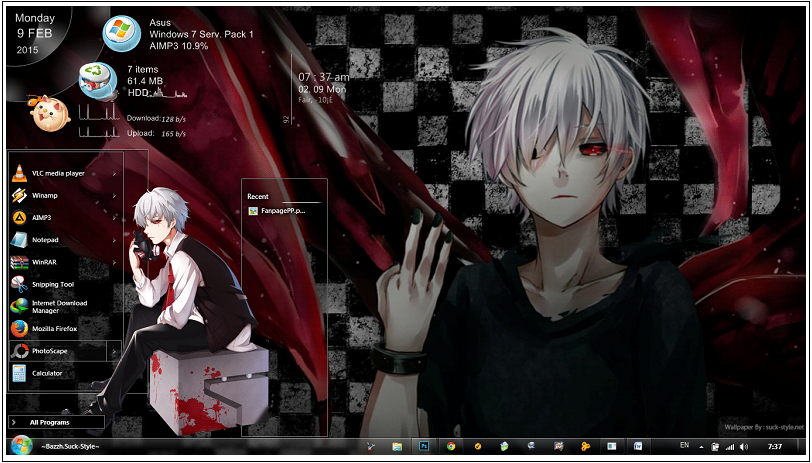Click the Download speed readout

point(156,119)
